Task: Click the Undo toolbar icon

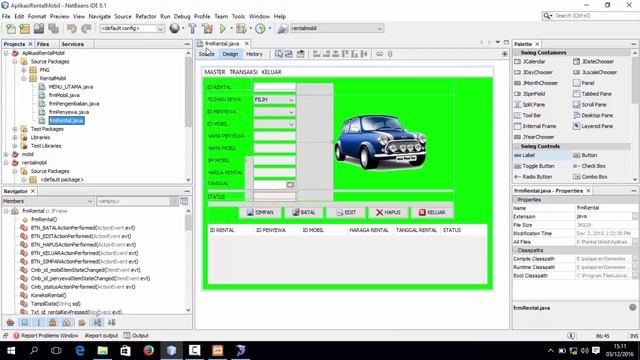Action: point(72,29)
